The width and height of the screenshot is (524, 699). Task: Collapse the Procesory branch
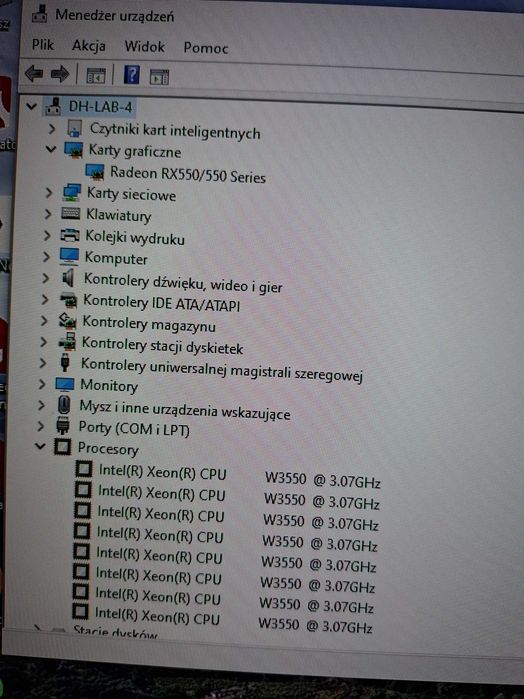pos(40,445)
